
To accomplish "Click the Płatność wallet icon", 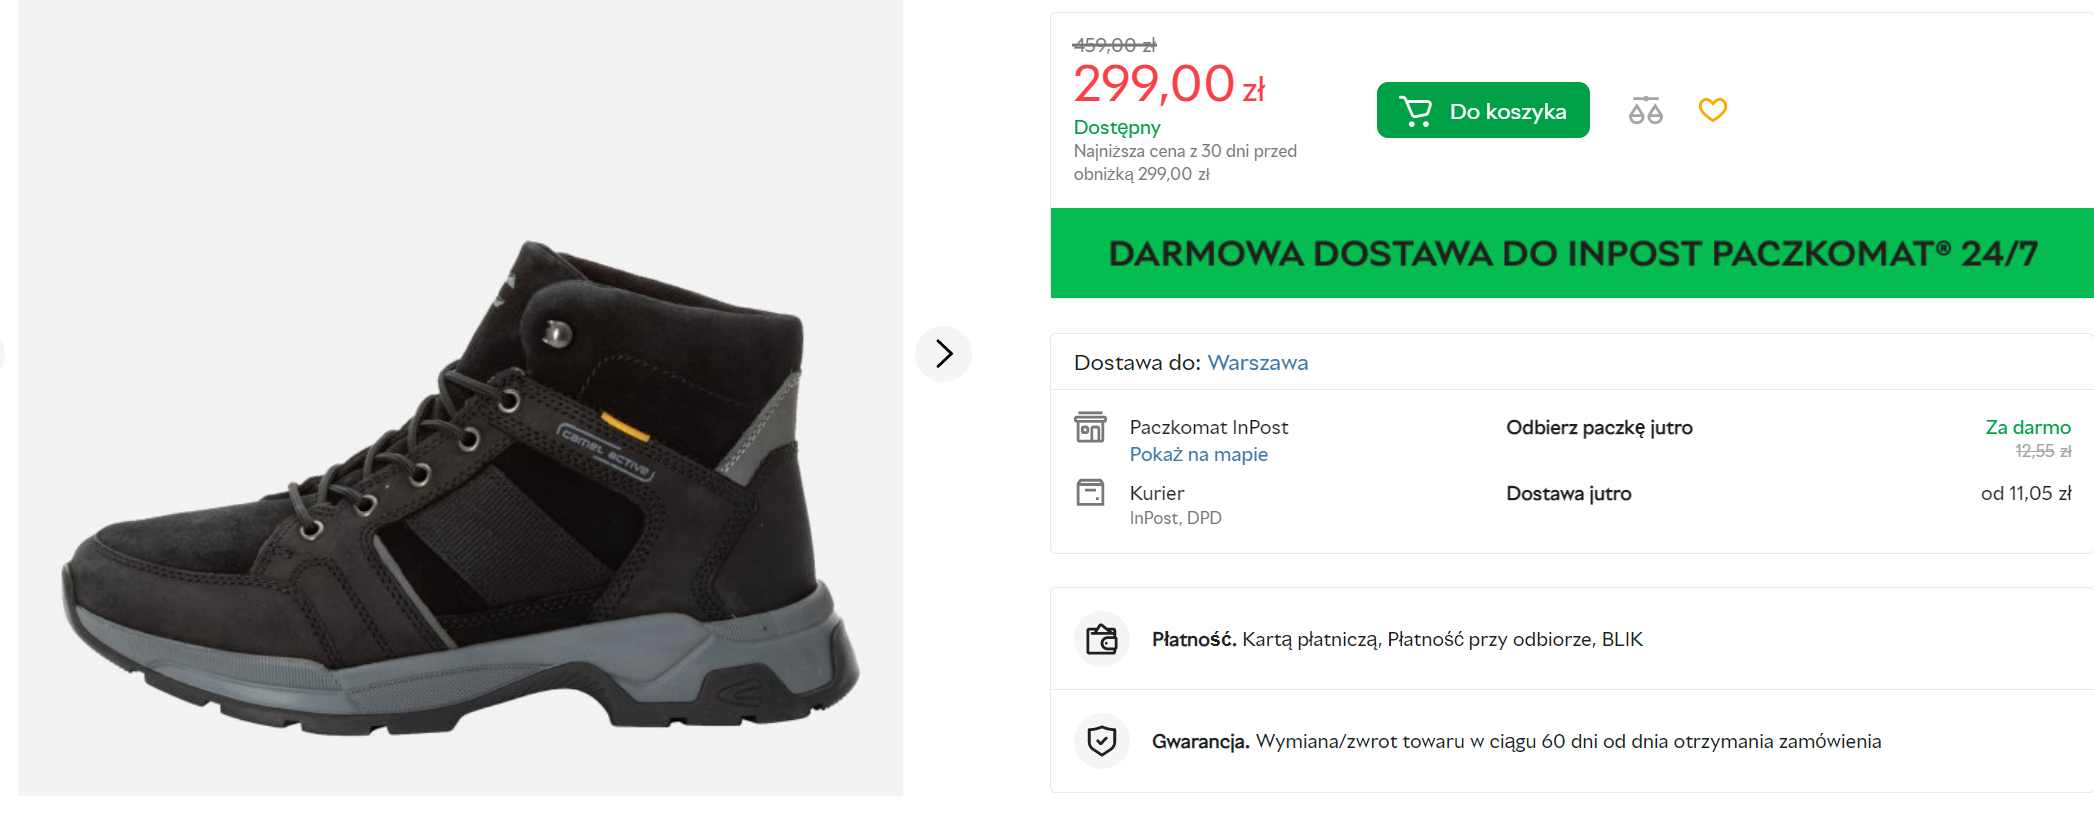I will pyautogui.click(x=1101, y=639).
